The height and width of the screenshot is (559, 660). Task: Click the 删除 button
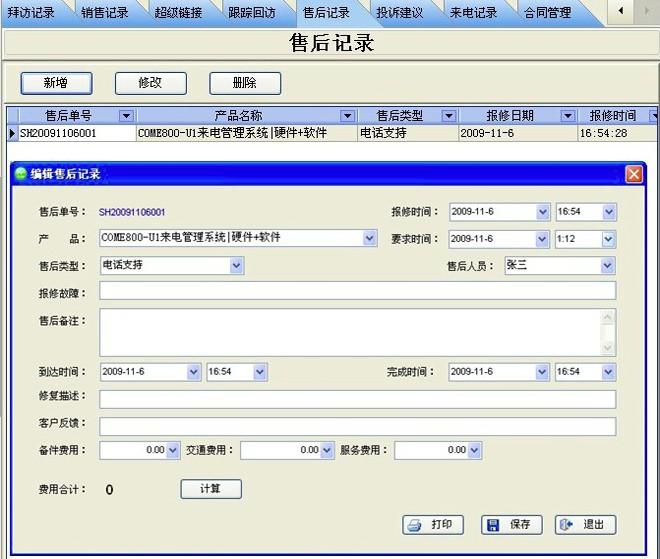244,83
